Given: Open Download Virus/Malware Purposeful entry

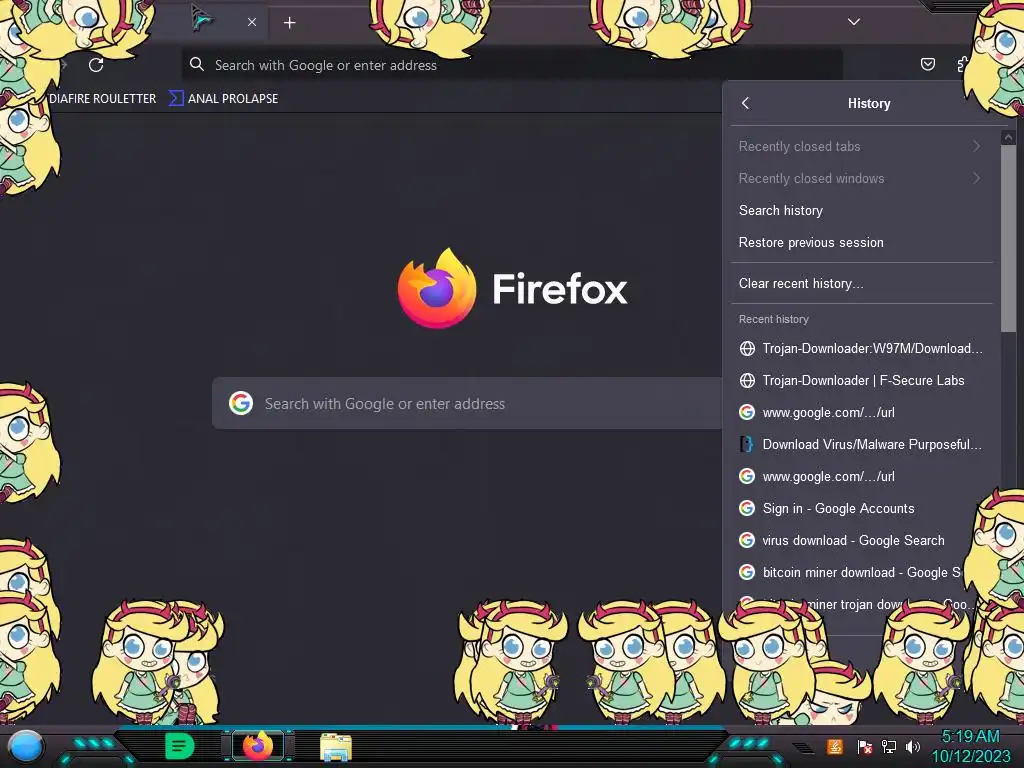Looking at the screenshot, I should coord(861,445).
